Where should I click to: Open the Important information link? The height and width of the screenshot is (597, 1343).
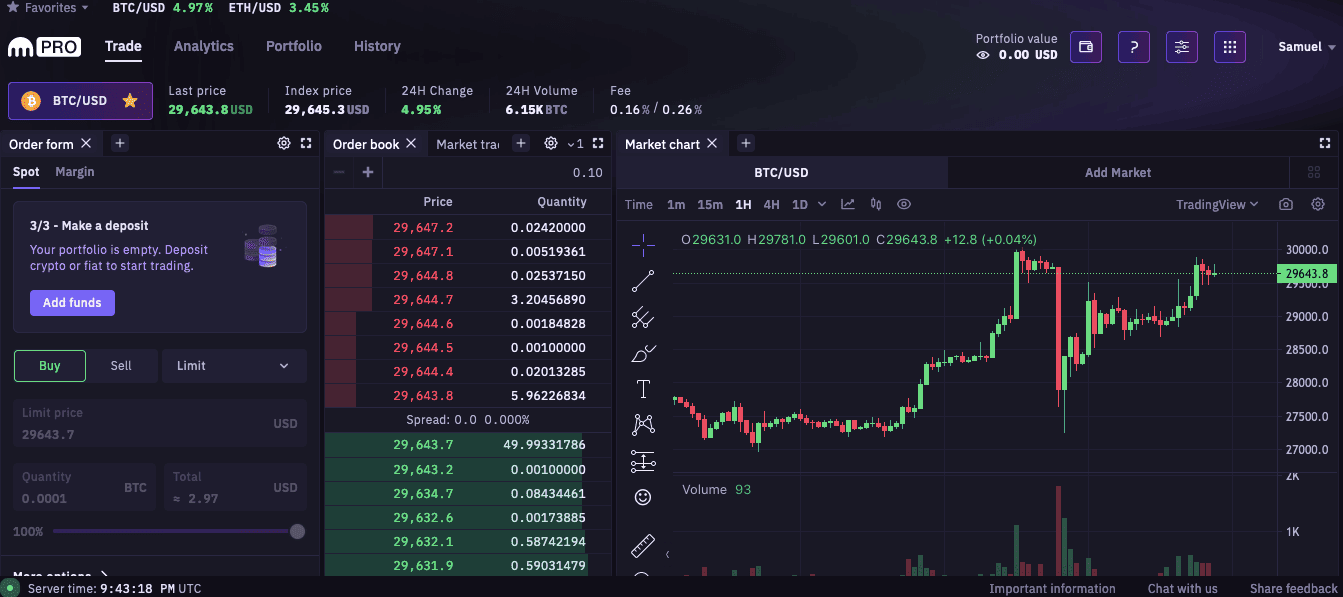coord(1052,589)
